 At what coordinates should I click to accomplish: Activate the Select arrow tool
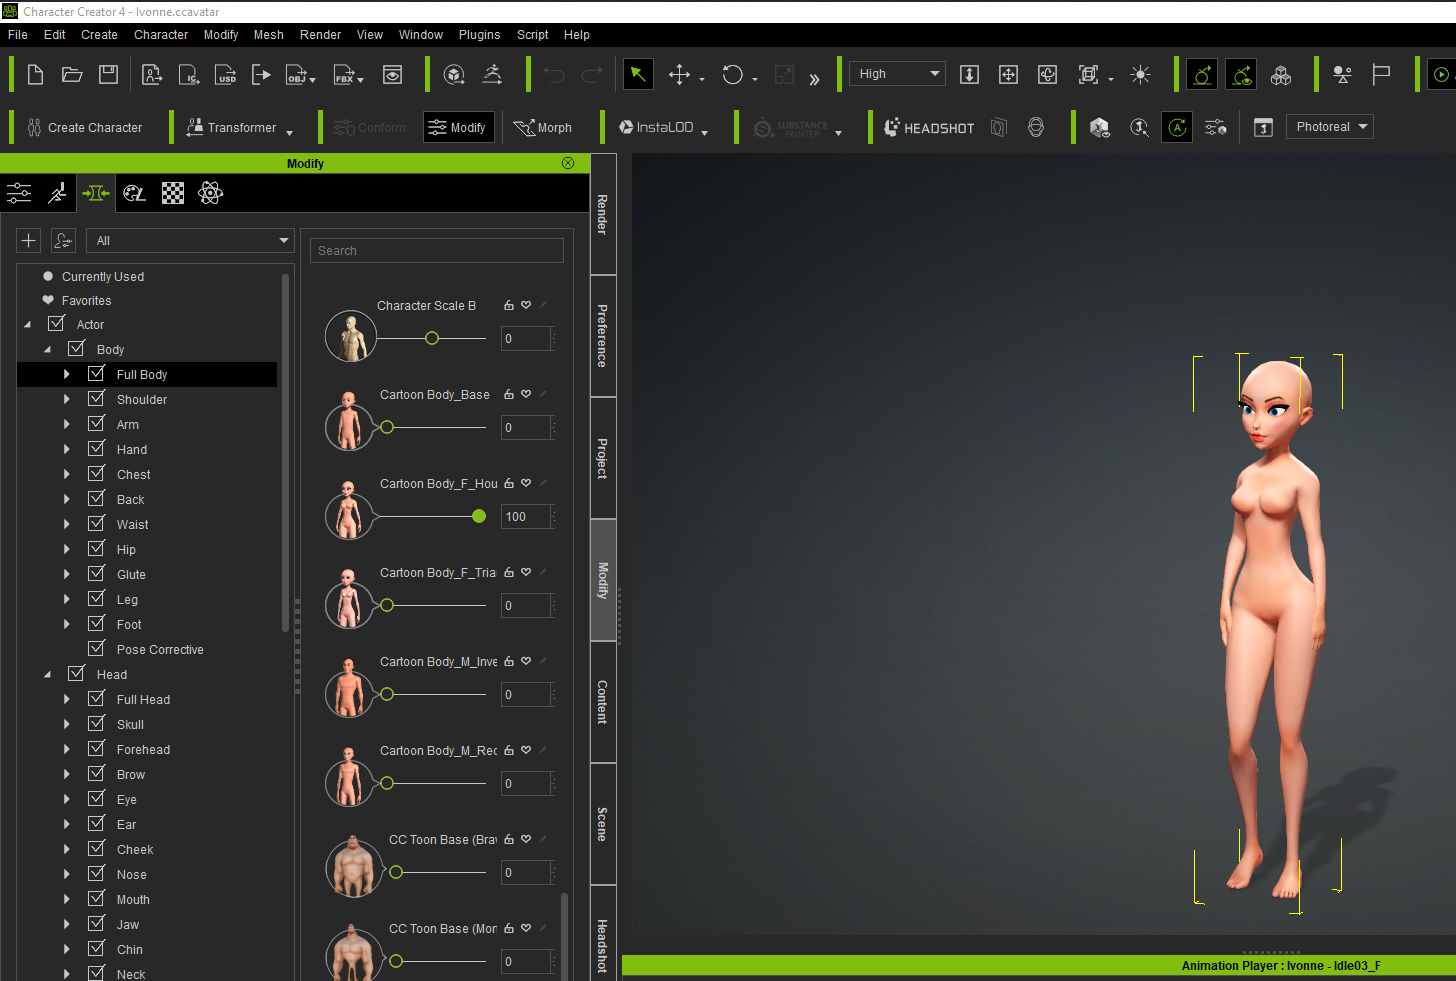pyautogui.click(x=638, y=74)
